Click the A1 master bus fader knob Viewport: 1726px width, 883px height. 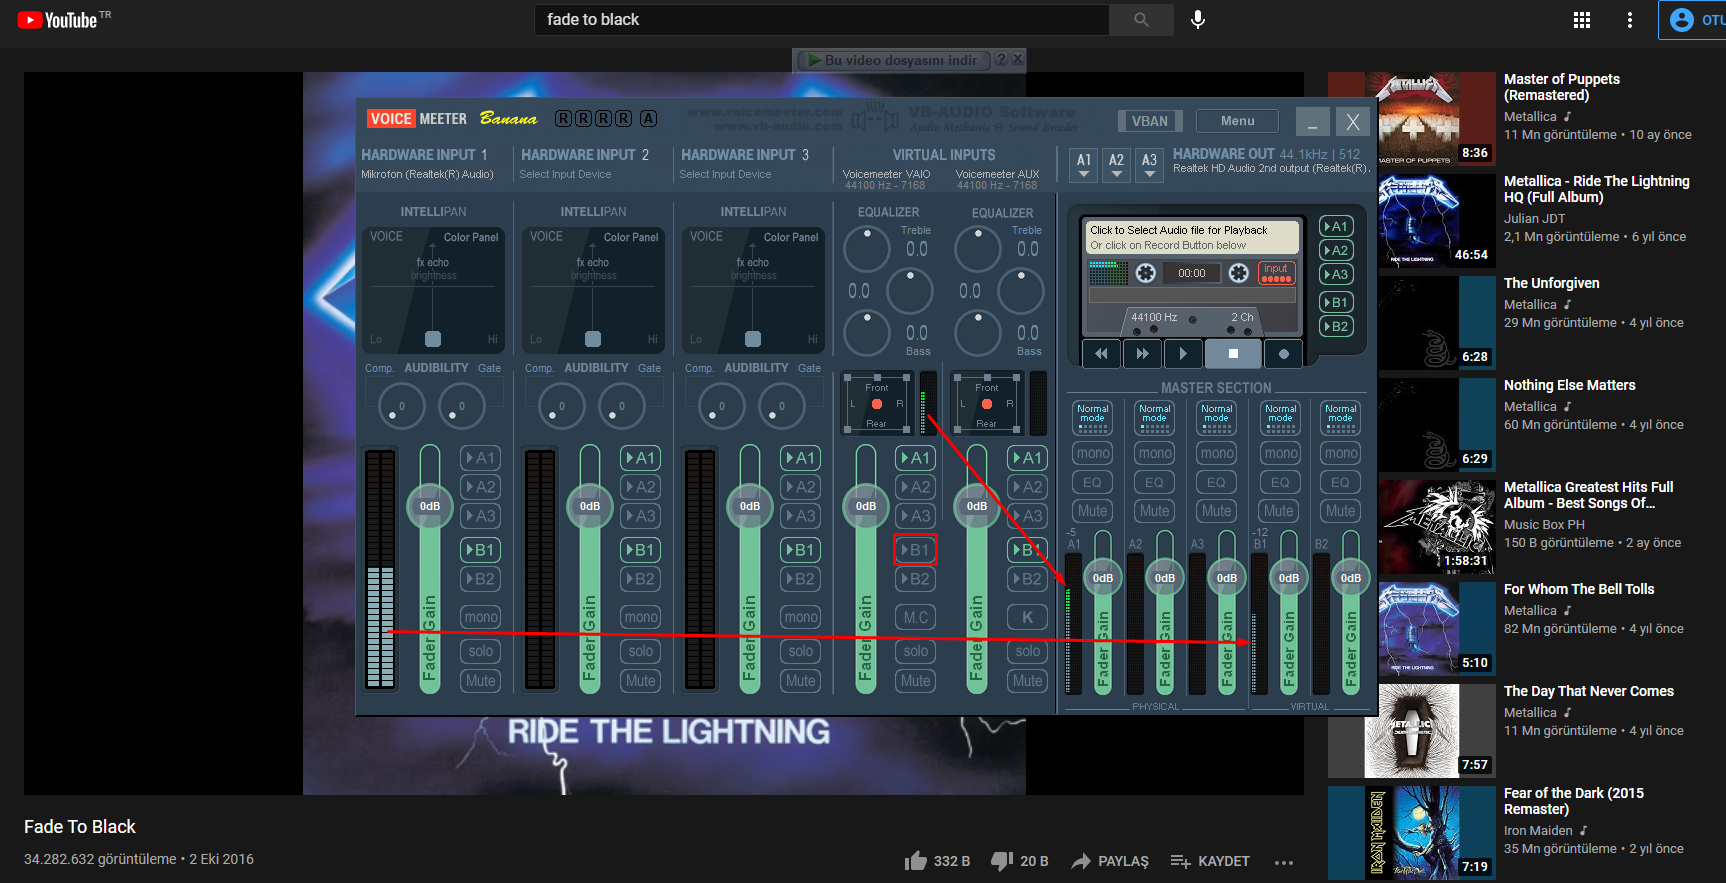(1103, 577)
